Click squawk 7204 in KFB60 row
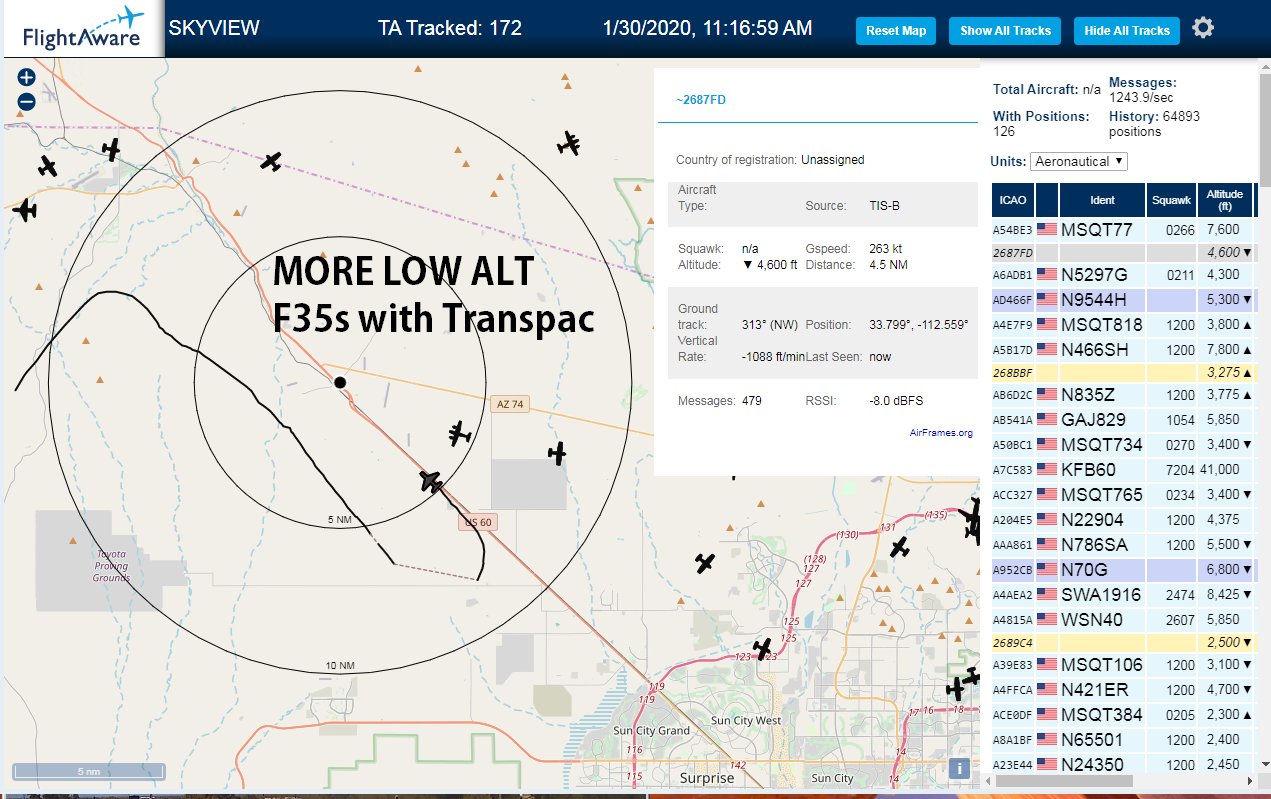Viewport: 1271px width, 799px height. [x=1180, y=470]
